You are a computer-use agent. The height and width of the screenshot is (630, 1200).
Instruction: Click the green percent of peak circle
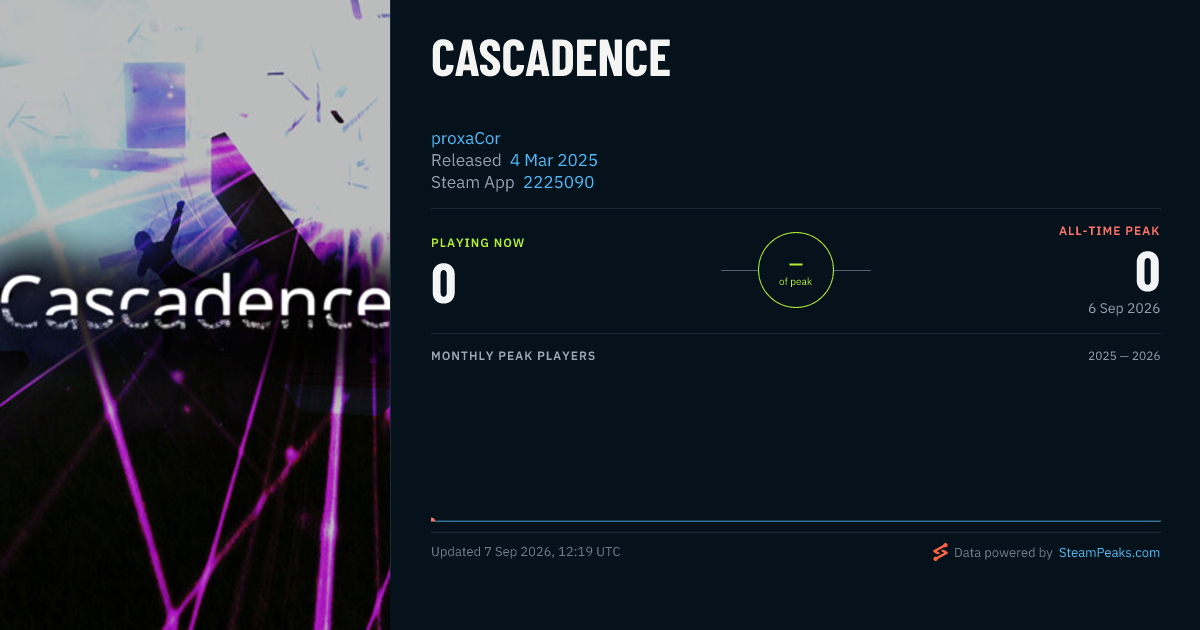pyautogui.click(x=796, y=270)
